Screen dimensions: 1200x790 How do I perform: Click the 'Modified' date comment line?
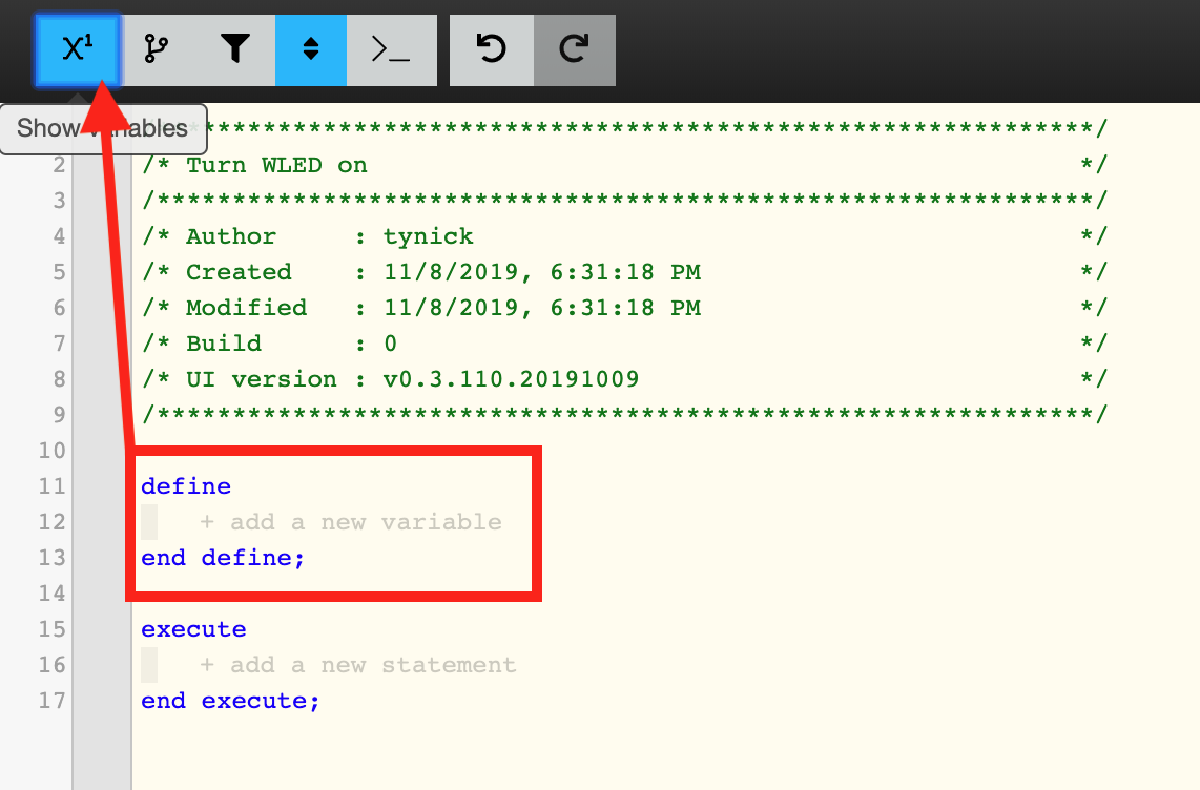tap(624, 308)
